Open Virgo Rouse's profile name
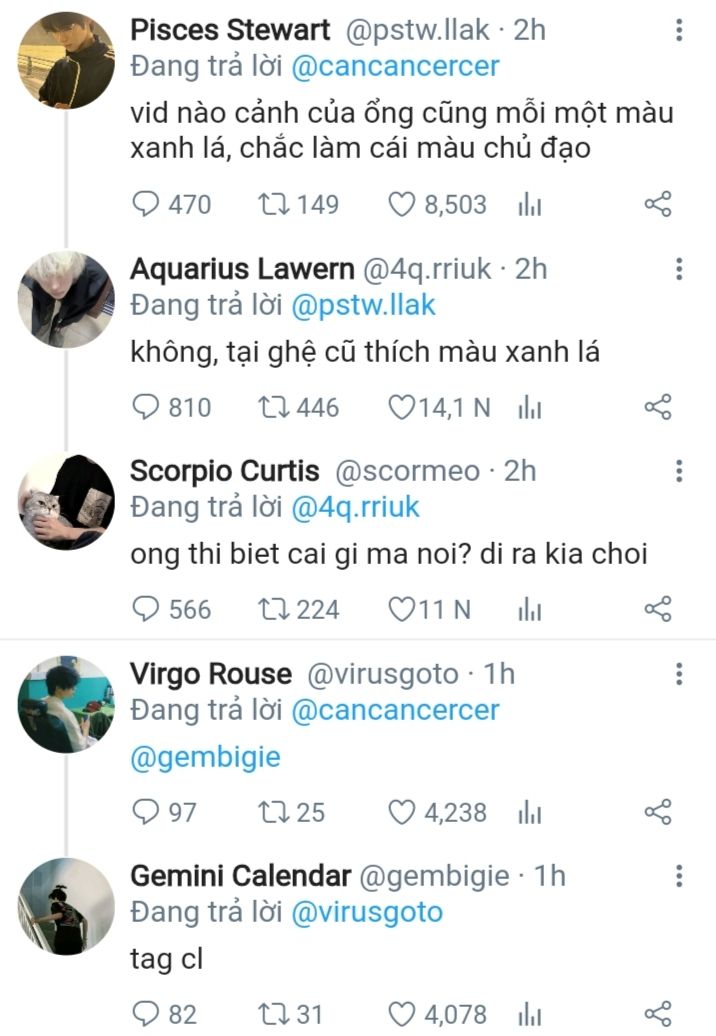The image size is (716, 1036). [x=211, y=674]
